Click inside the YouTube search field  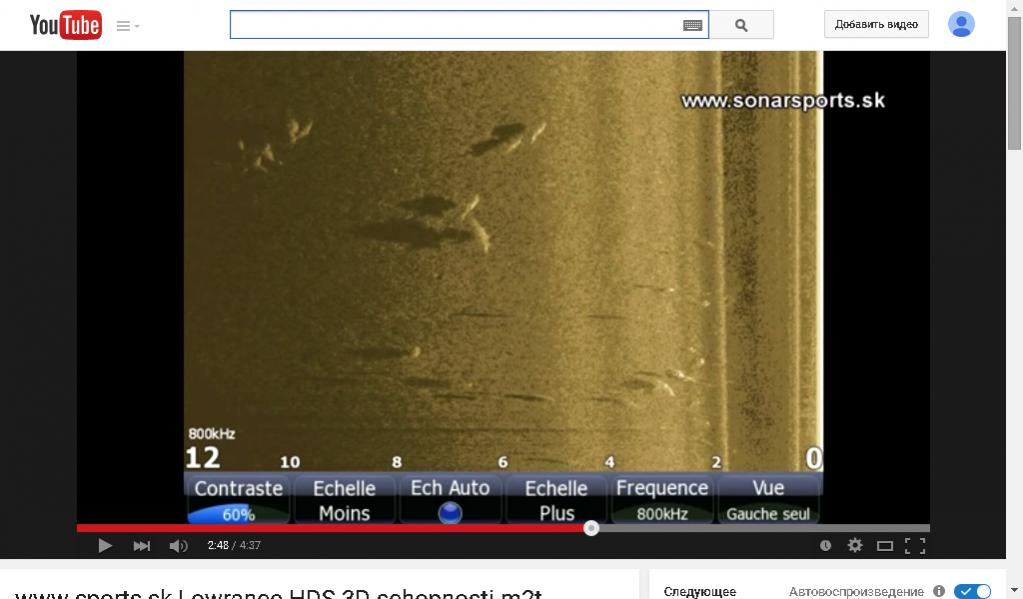[455, 25]
